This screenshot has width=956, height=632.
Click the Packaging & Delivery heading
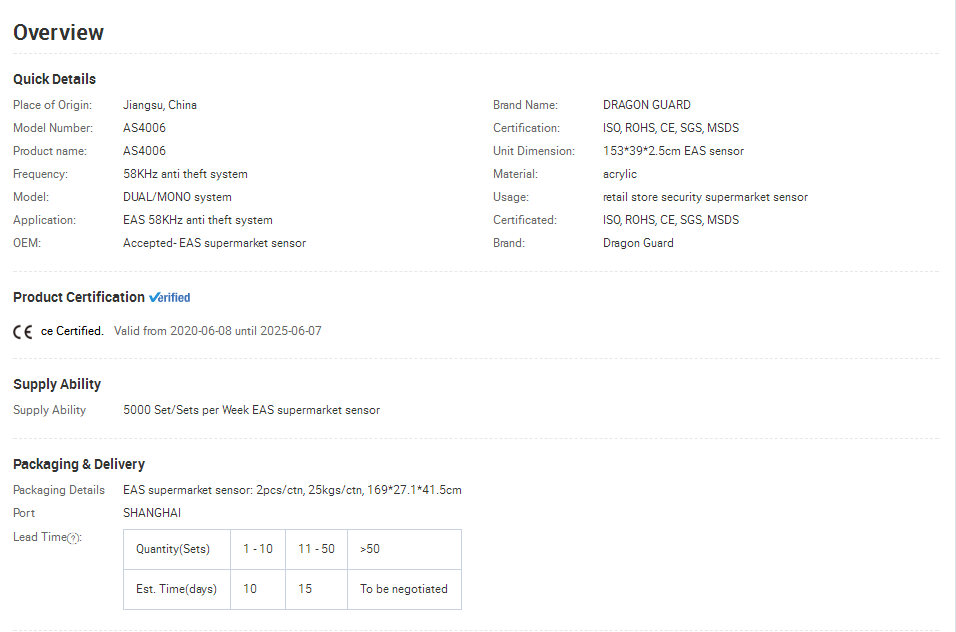tap(79, 464)
